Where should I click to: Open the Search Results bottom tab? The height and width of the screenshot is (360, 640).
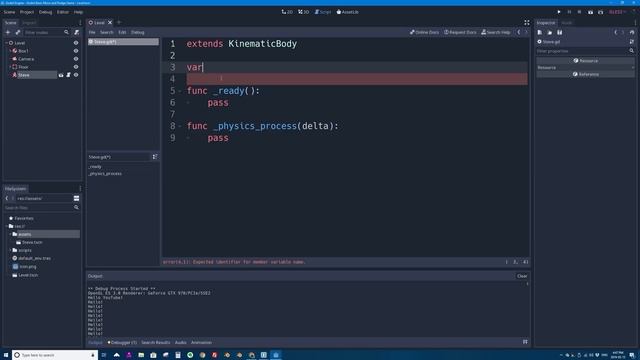click(x=156, y=342)
